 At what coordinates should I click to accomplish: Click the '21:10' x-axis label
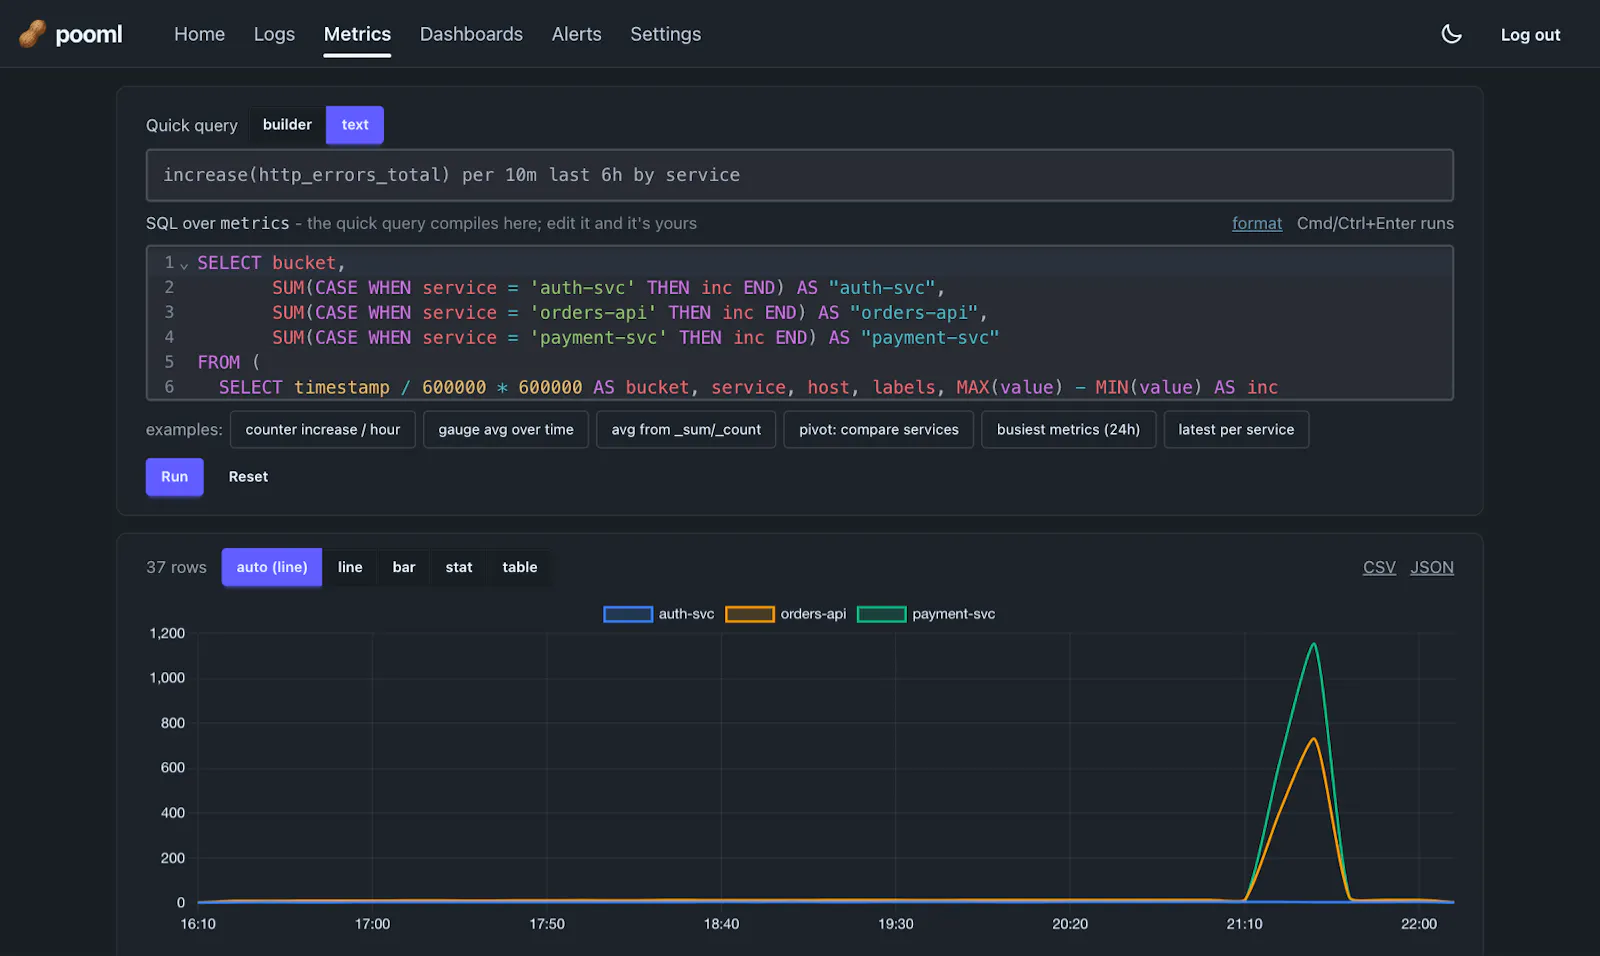click(x=1244, y=924)
